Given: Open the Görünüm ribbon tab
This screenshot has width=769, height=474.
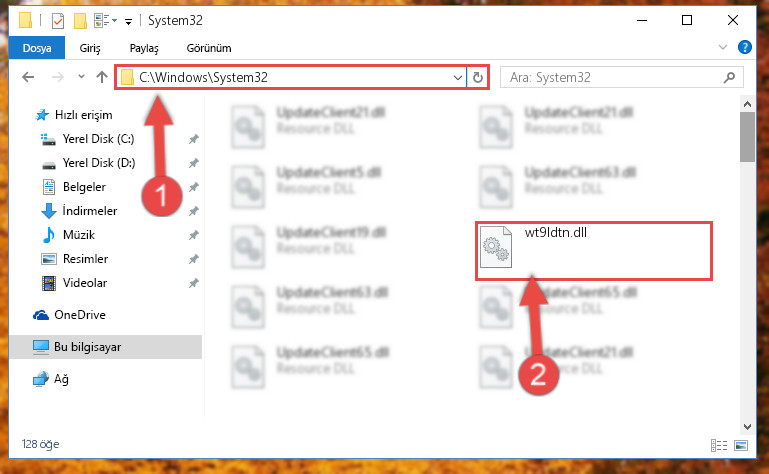Looking at the screenshot, I should tap(209, 48).
